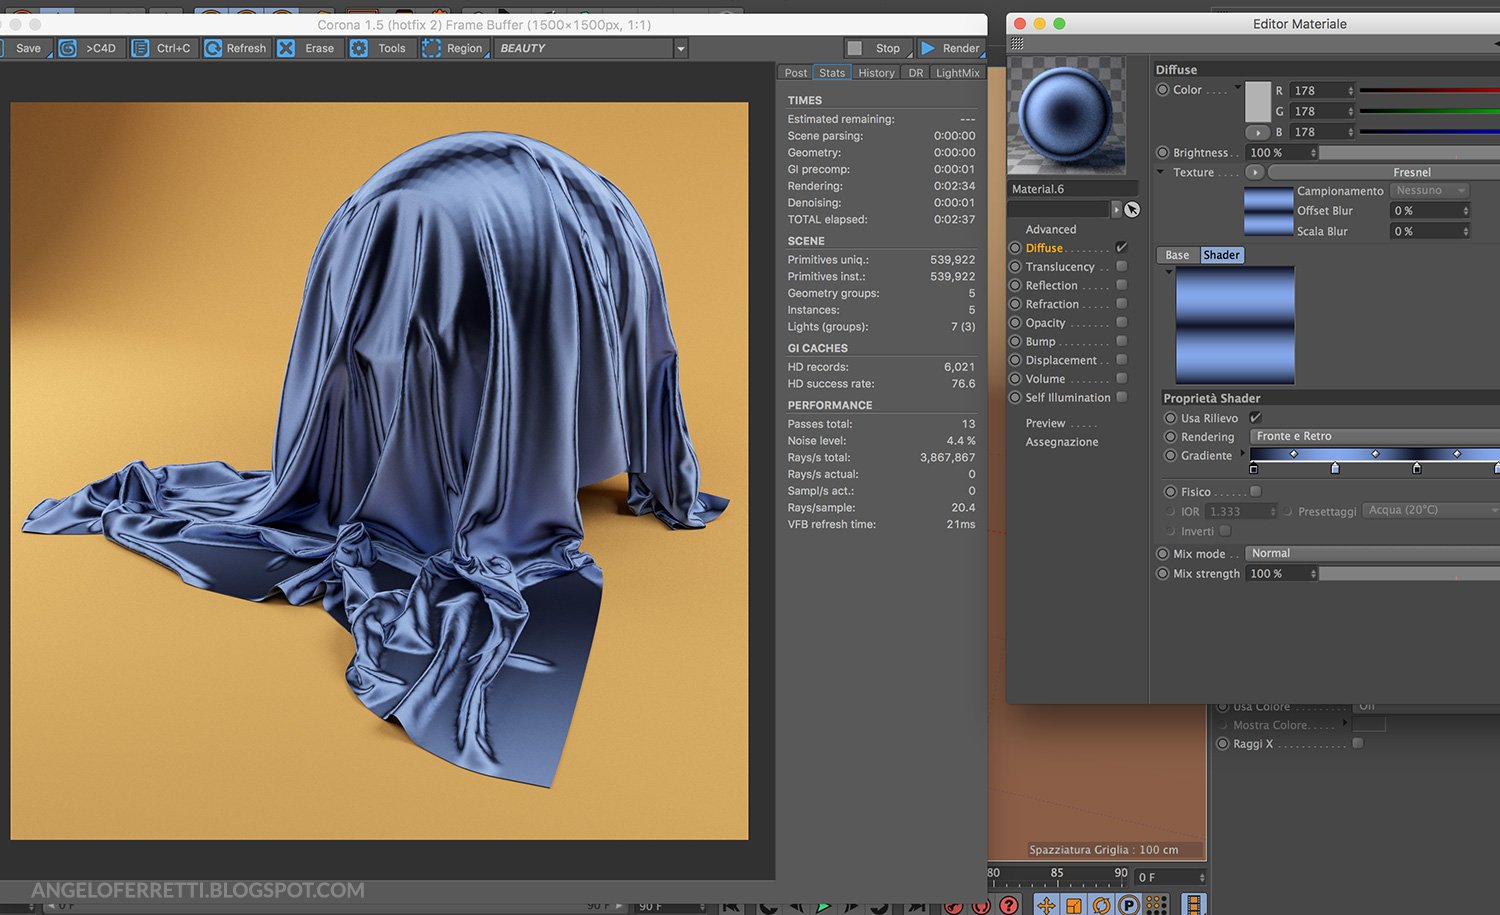Viewport: 1500px width, 915px height.
Task: Click the Ctrl+C copy icon
Action: pyautogui.click(x=141, y=48)
